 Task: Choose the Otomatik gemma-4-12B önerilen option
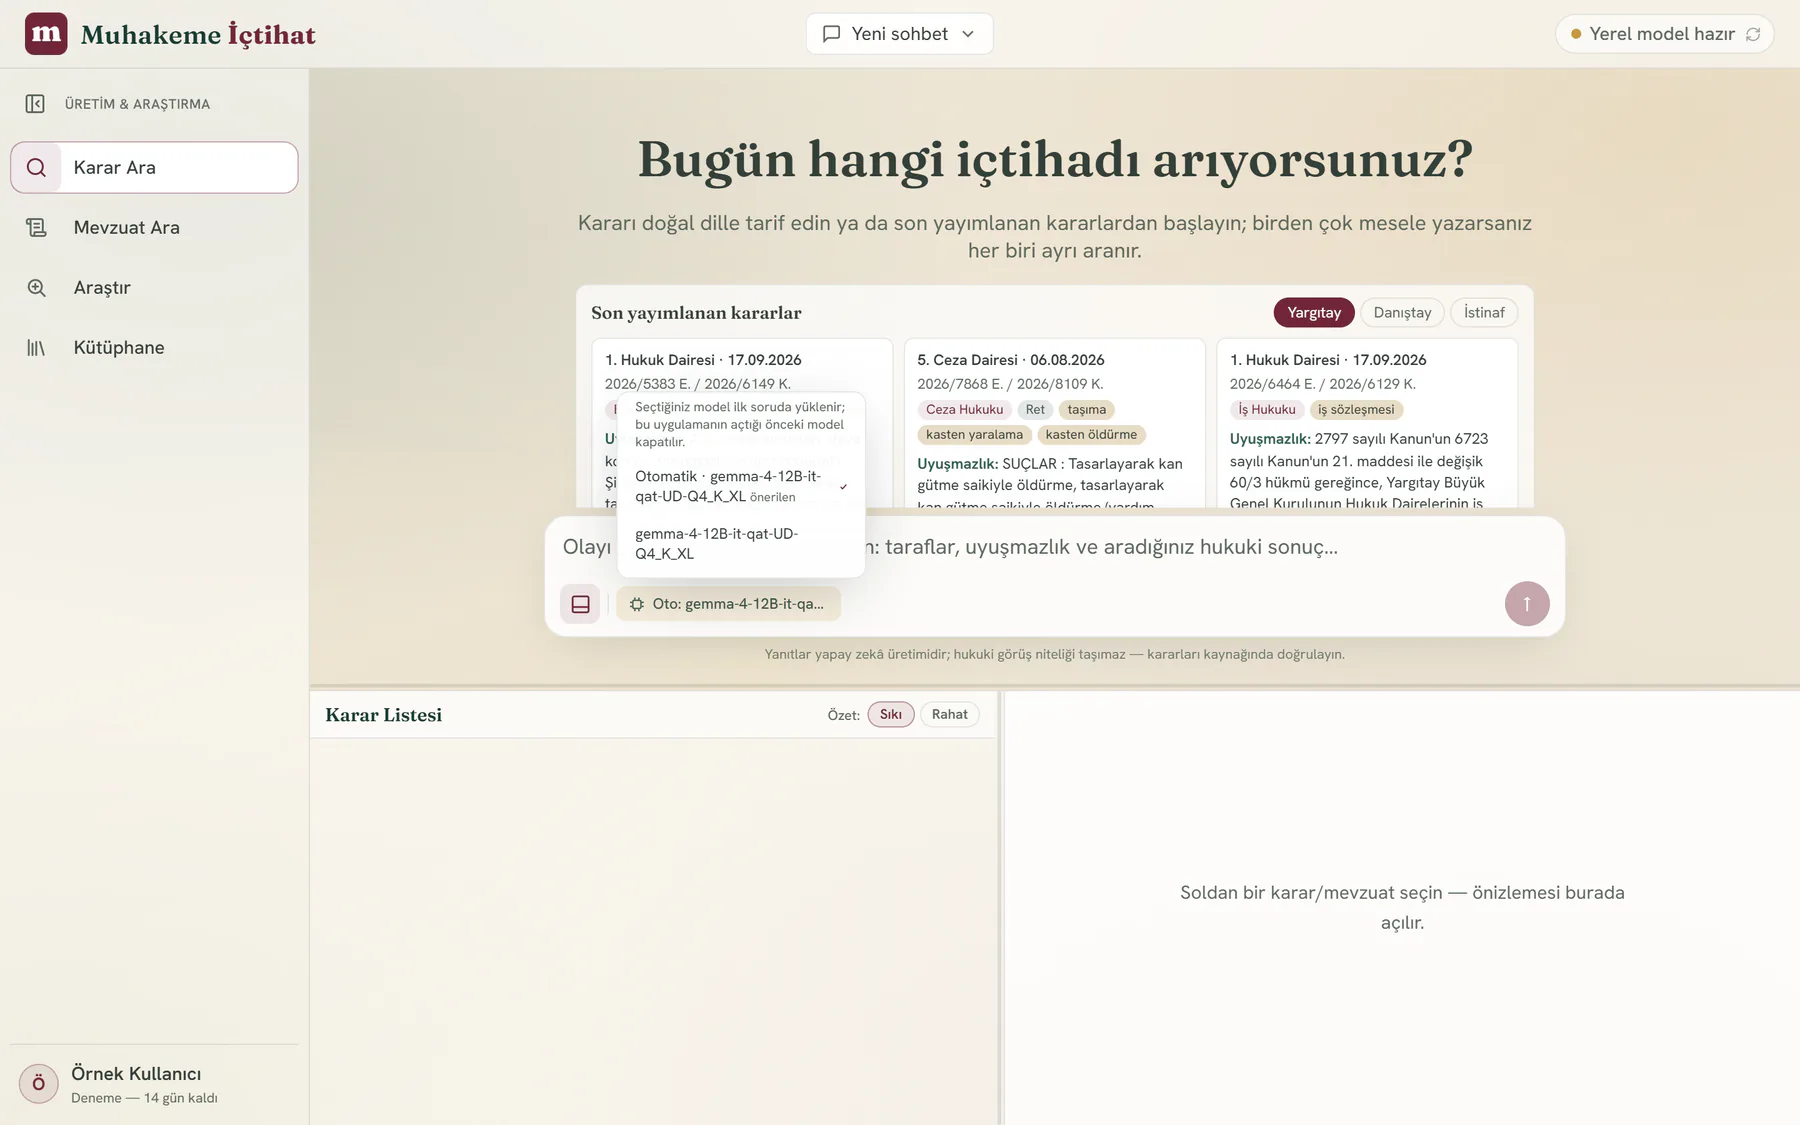(x=741, y=486)
